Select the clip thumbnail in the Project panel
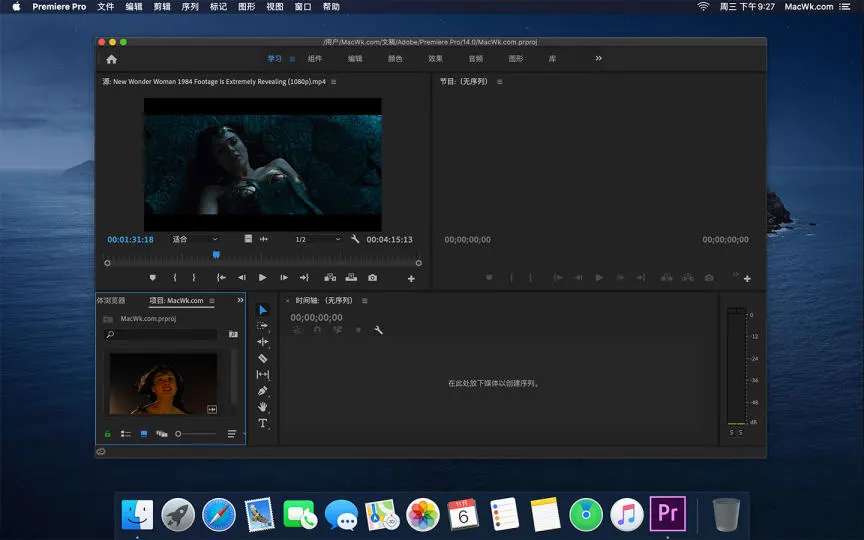 click(163, 384)
